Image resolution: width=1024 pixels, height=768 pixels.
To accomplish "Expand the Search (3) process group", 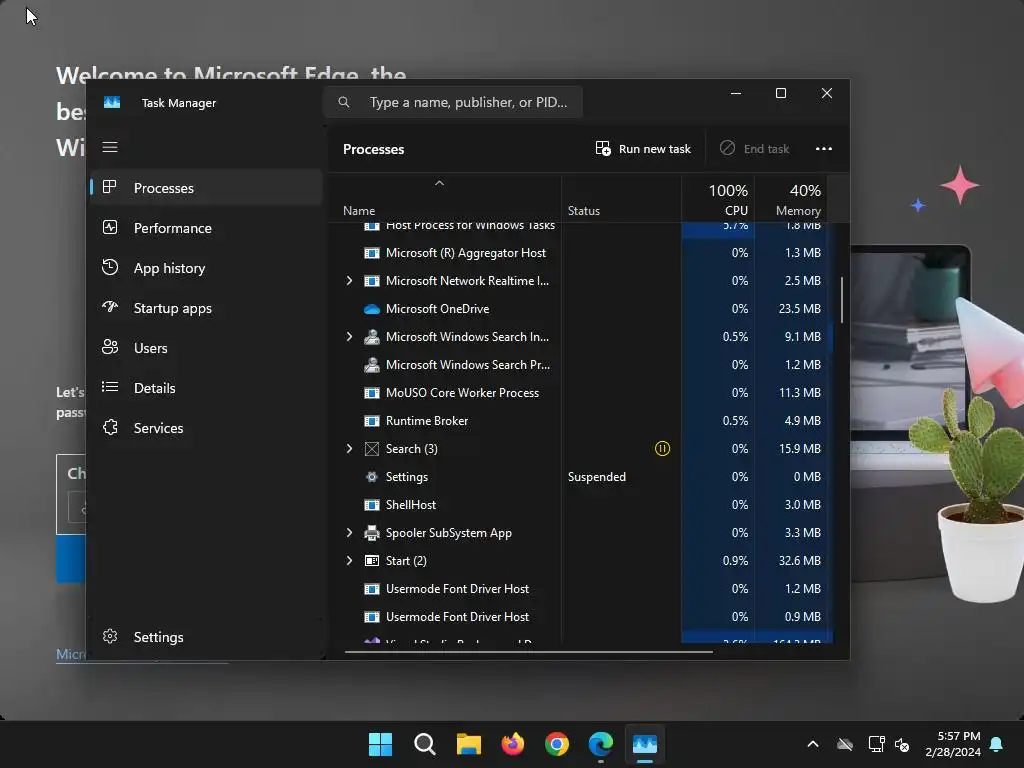I will click(349, 449).
